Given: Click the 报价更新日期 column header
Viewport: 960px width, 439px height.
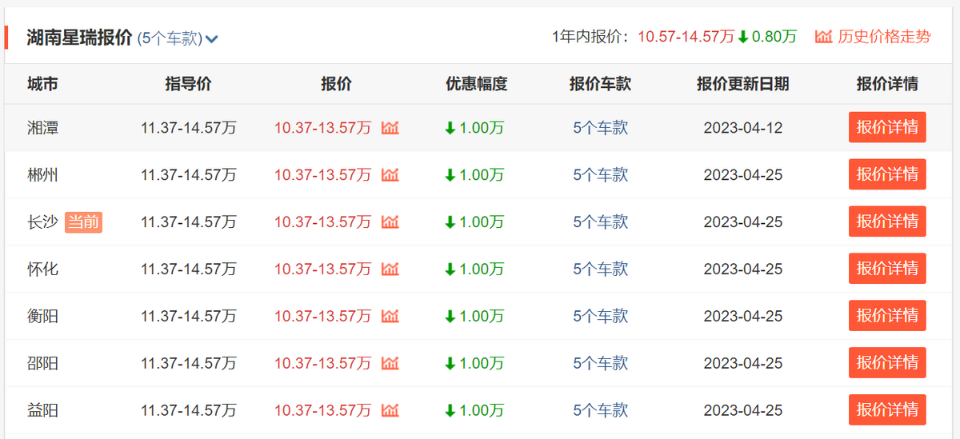Looking at the screenshot, I should pyautogui.click(x=743, y=84).
